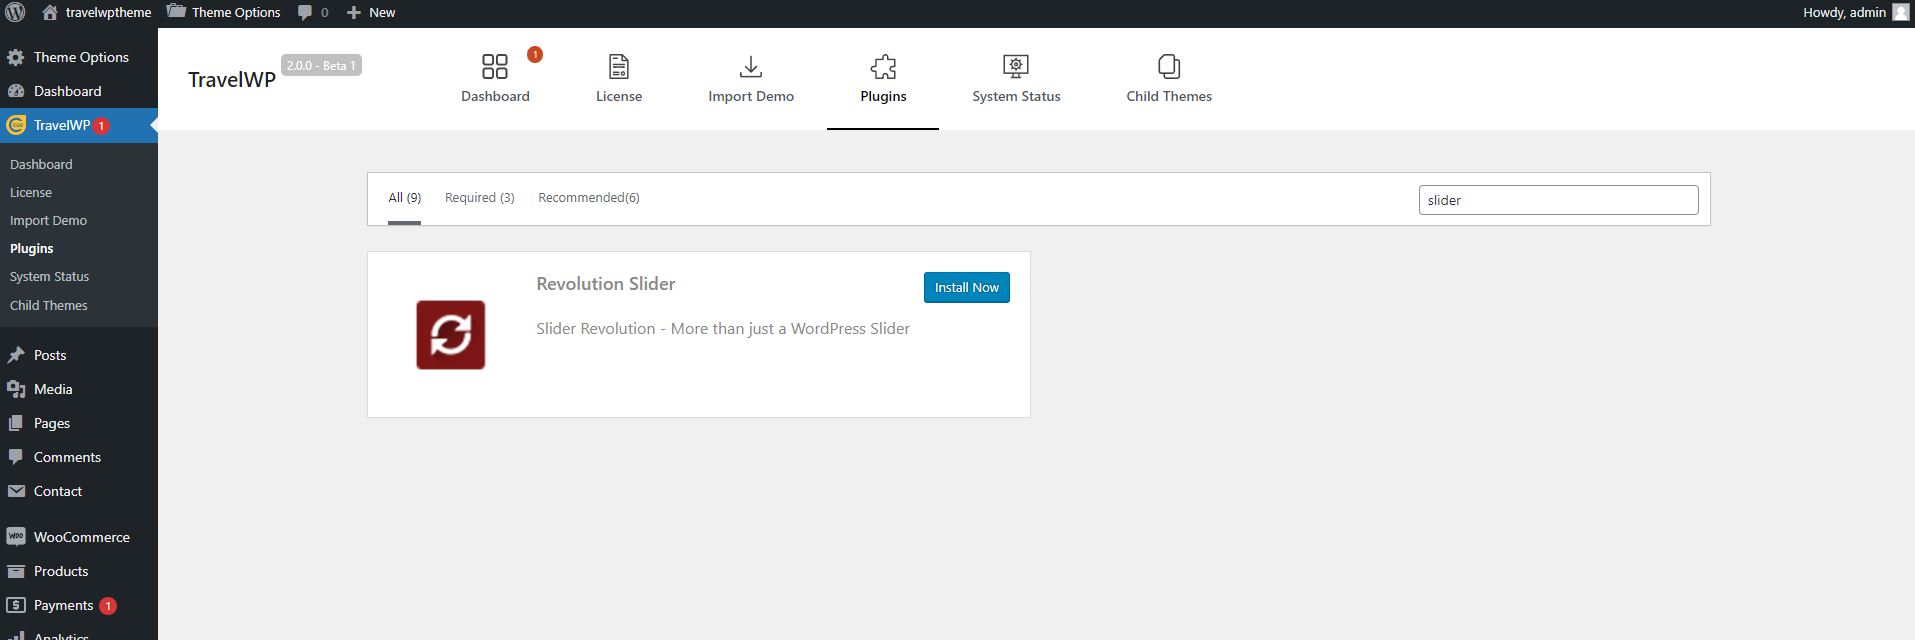Click the Revolution Slider plugin logo
The width and height of the screenshot is (1915, 640).
click(451, 335)
